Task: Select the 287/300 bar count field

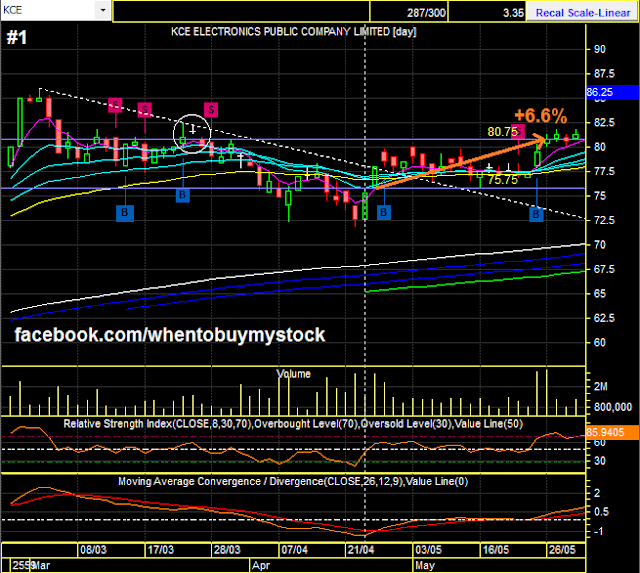Action: tap(409, 13)
